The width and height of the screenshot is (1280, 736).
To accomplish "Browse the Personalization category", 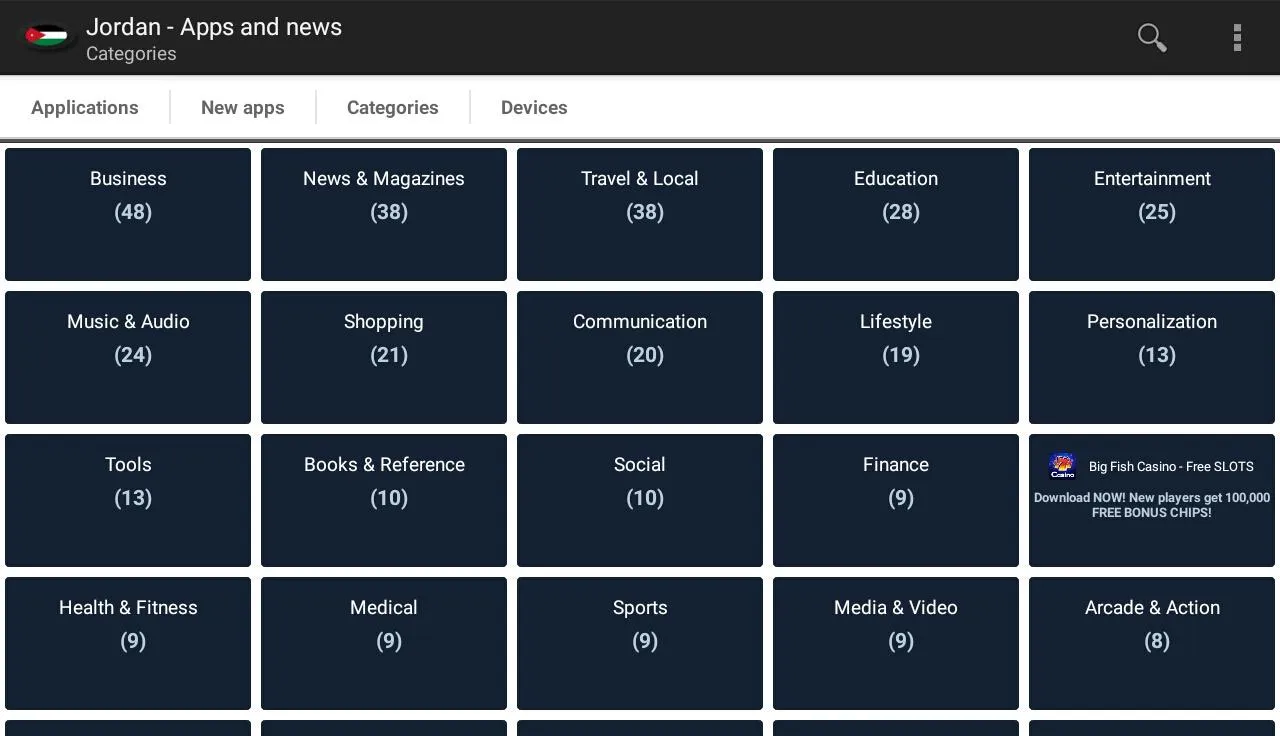I will click(1152, 357).
